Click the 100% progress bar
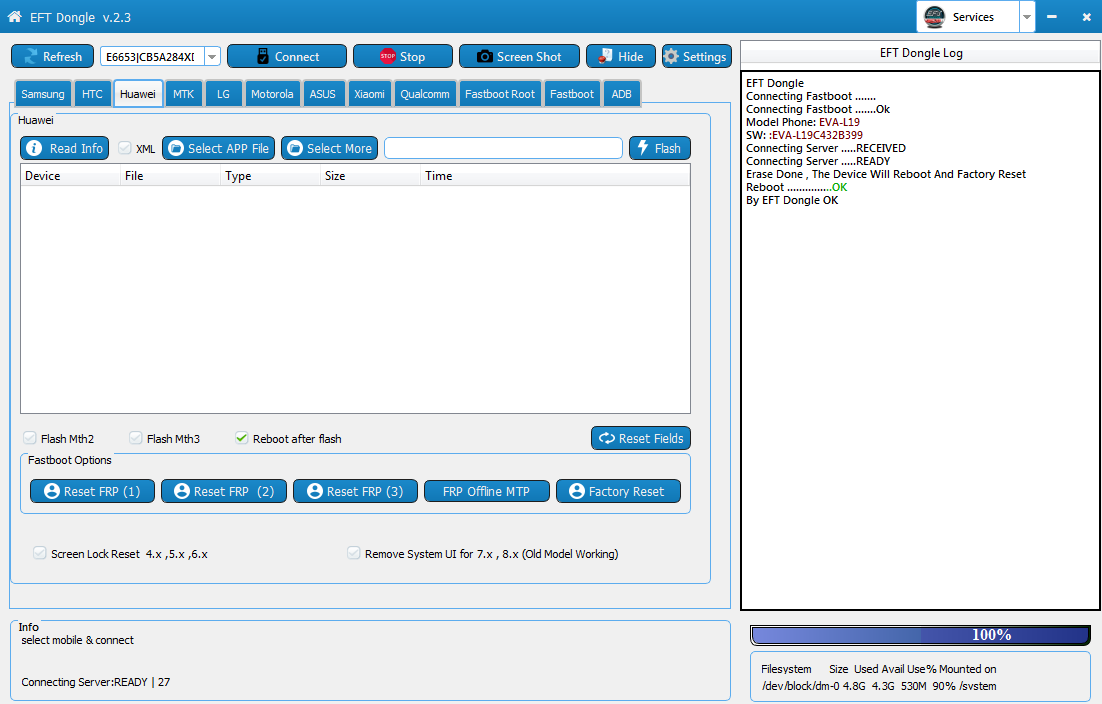Viewport: 1102px width, 704px height. (x=920, y=635)
